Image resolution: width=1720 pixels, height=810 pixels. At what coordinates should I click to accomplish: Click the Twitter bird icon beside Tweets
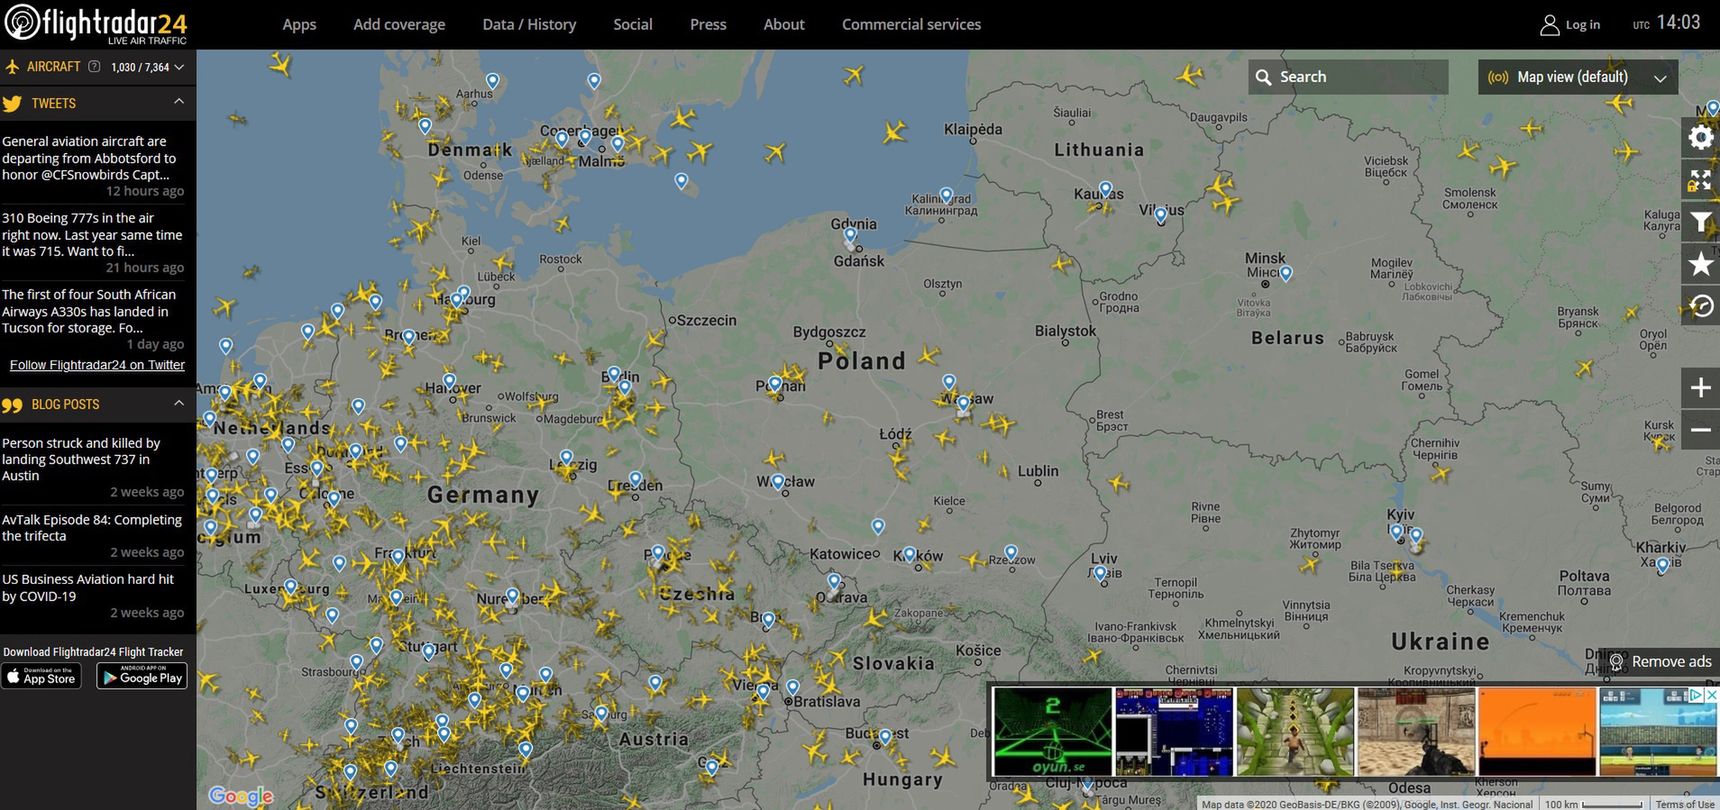12,104
